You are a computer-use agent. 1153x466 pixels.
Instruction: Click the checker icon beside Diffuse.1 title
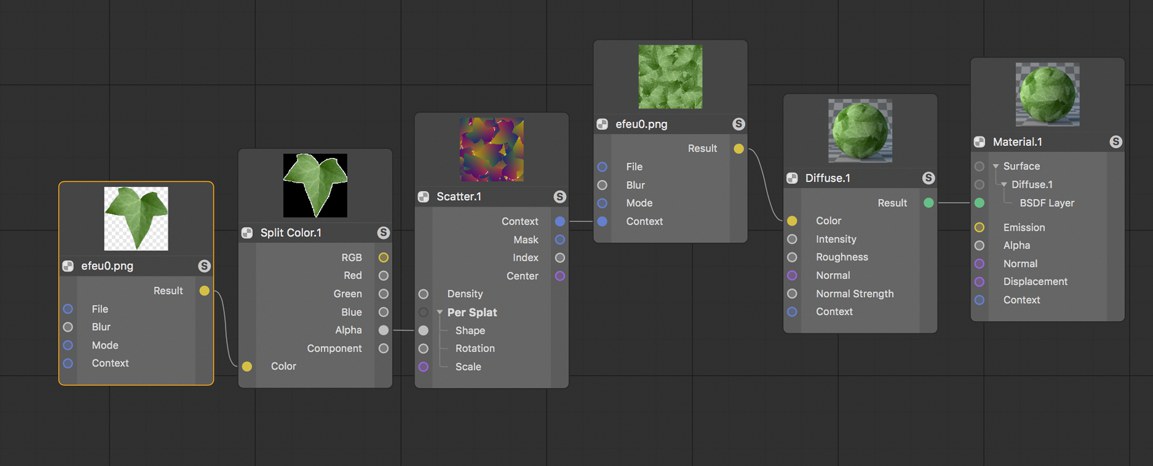792,178
